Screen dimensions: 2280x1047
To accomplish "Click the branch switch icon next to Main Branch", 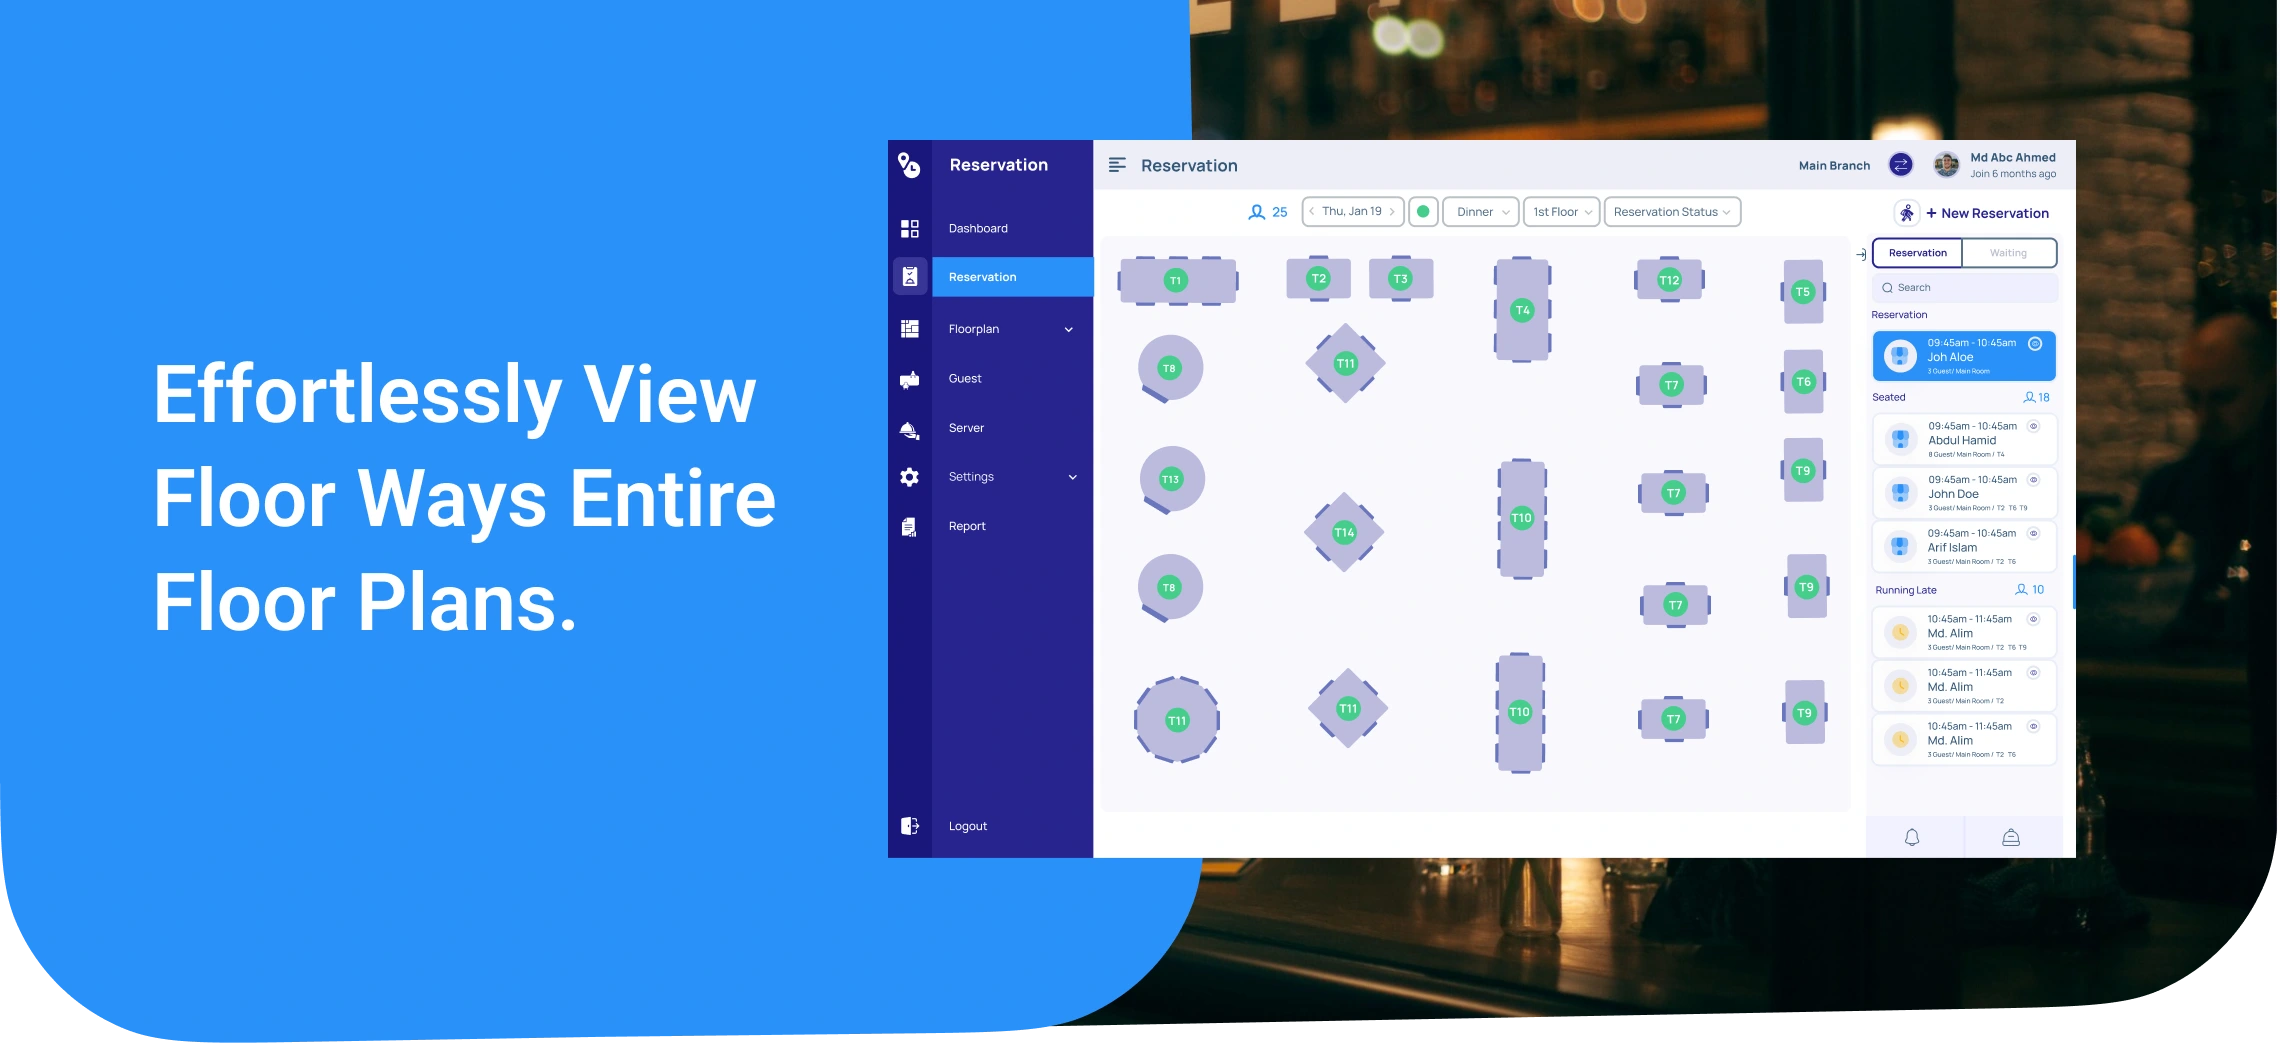I will tap(1900, 165).
